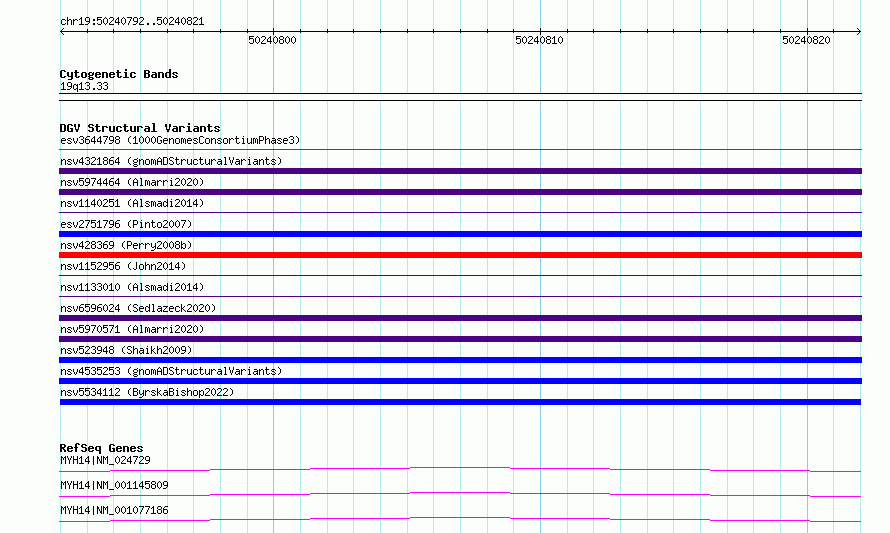Click ruler position label 50240800
890x533 pixels.
pos(272,40)
